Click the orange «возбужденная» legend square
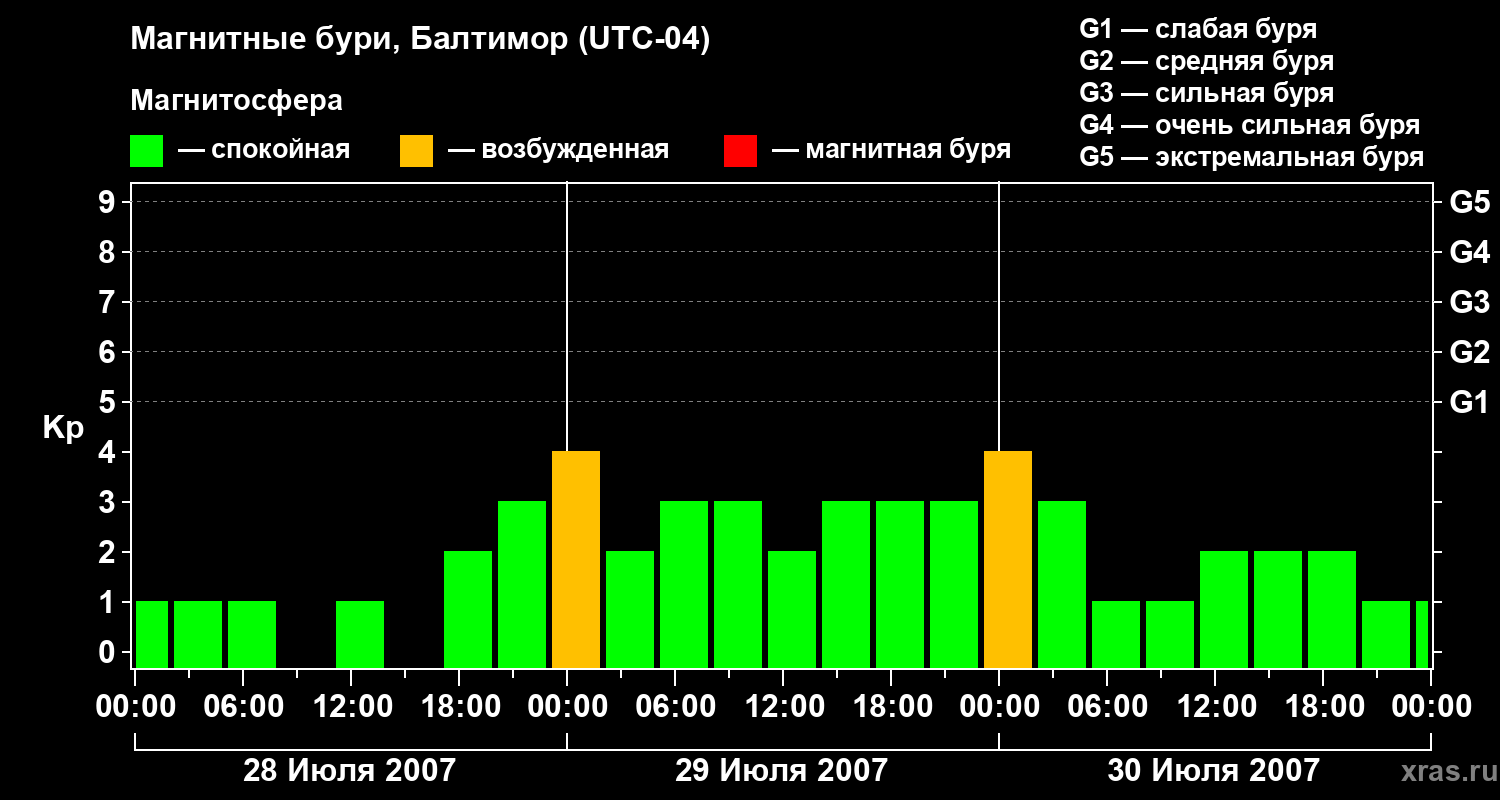The width and height of the screenshot is (1500, 800). tap(416, 151)
